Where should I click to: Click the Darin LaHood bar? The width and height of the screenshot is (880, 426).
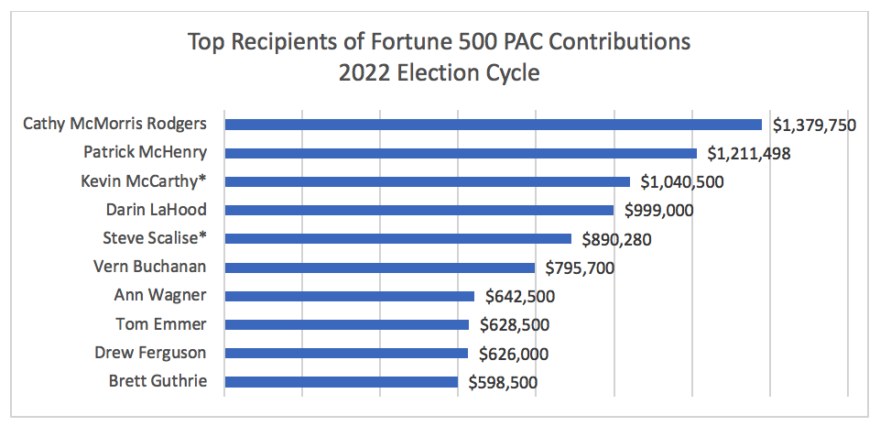tap(419, 210)
